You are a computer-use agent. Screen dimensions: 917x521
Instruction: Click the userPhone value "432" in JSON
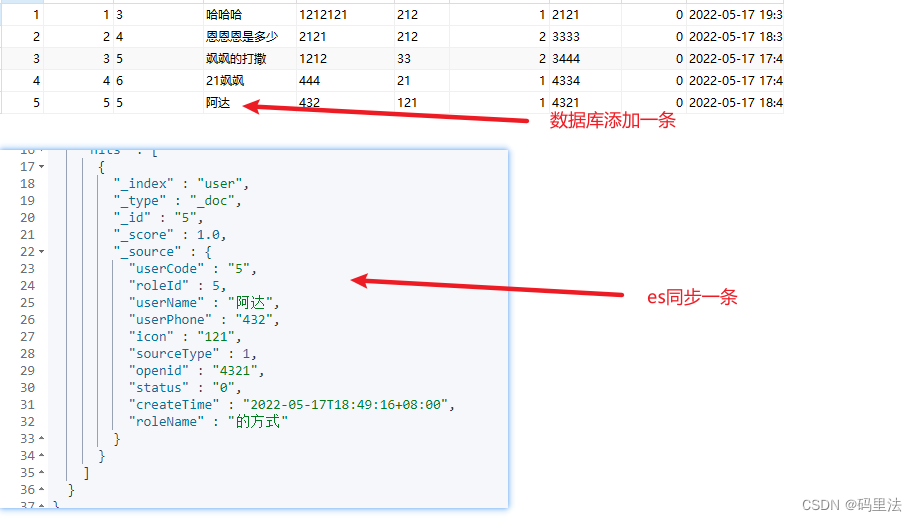coord(254,319)
